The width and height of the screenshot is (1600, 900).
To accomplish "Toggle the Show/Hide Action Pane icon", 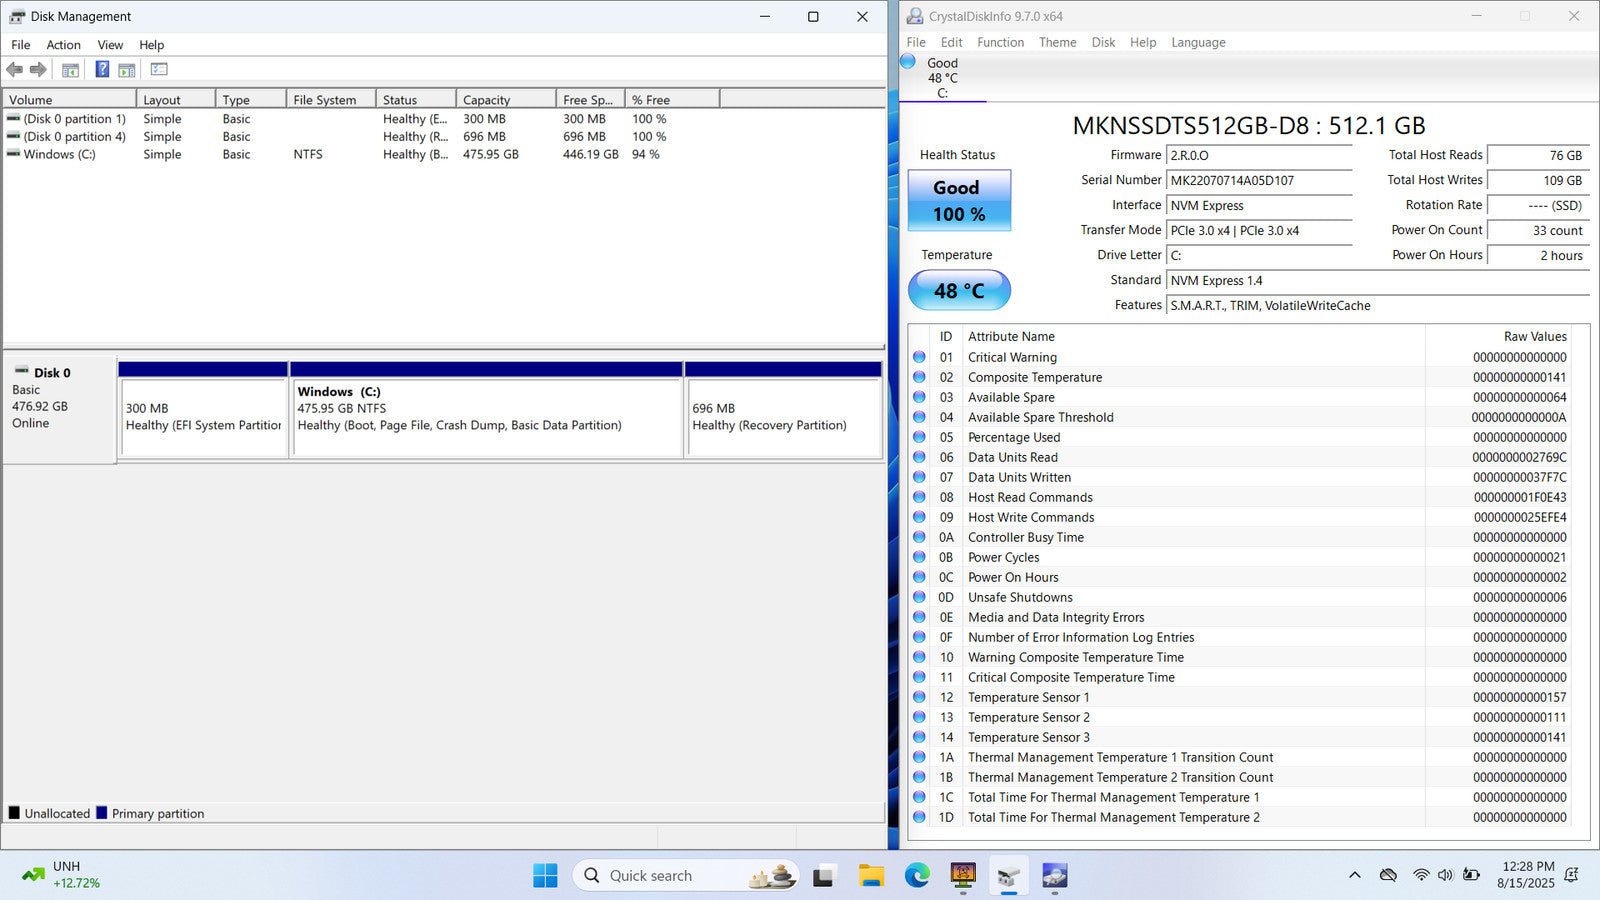I will [x=127, y=70].
